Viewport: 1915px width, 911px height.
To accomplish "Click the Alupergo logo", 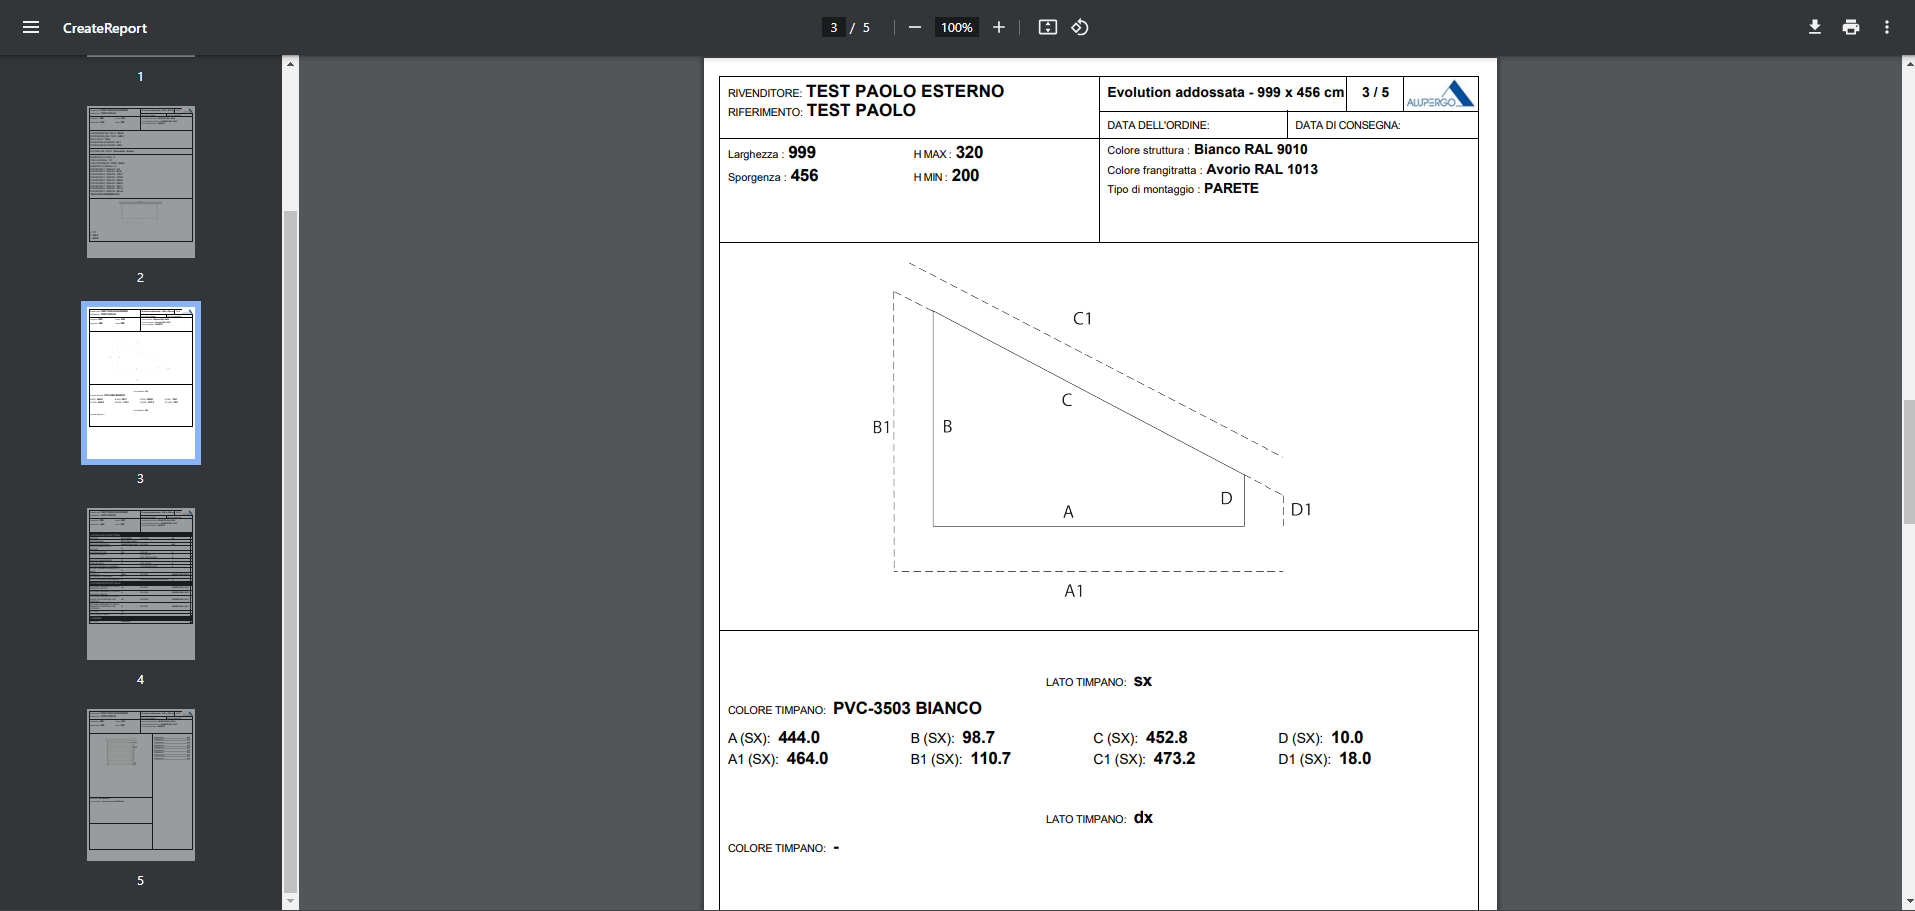I will point(1440,94).
